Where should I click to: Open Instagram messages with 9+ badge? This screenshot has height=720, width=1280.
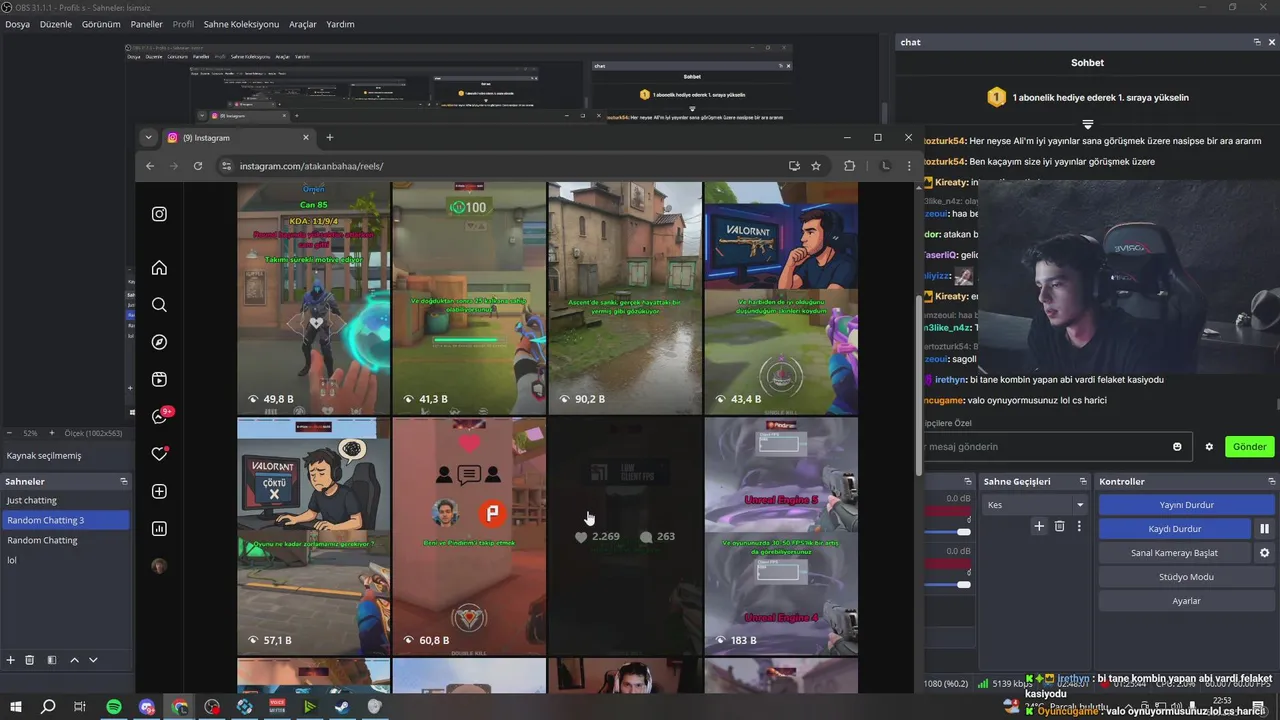[159, 416]
